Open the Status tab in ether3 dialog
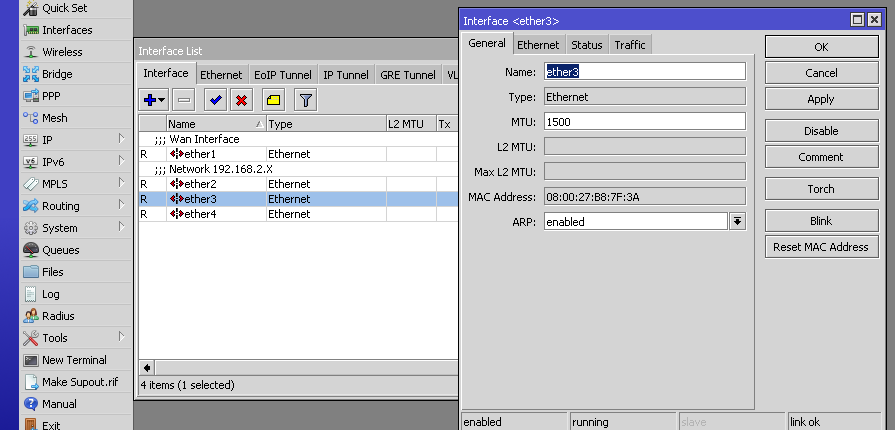 (x=587, y=45)
